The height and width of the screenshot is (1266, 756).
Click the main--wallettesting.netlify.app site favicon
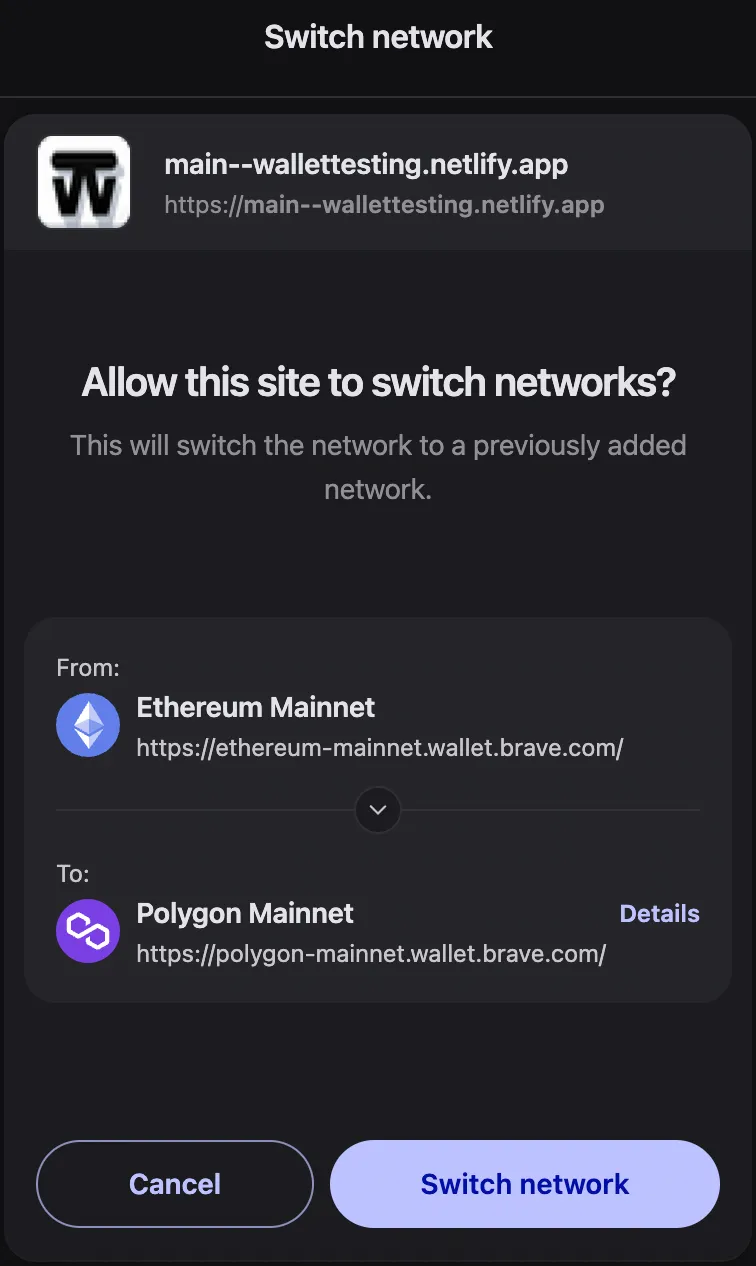pyautogui.click(x=83, y=182)
